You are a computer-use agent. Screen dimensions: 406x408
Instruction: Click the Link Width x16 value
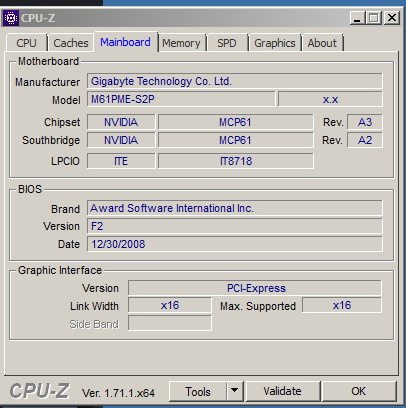[x=170, y=305]
